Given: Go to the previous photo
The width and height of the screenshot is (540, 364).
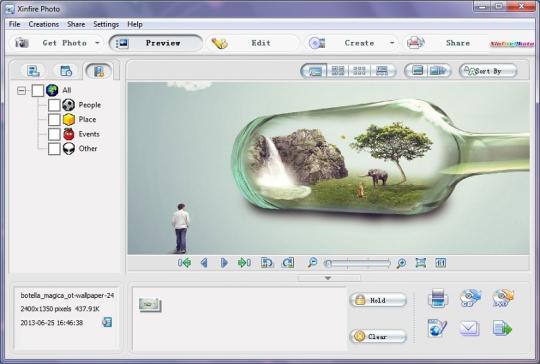Looking at the screenshot, I should [x=204, y=263].
